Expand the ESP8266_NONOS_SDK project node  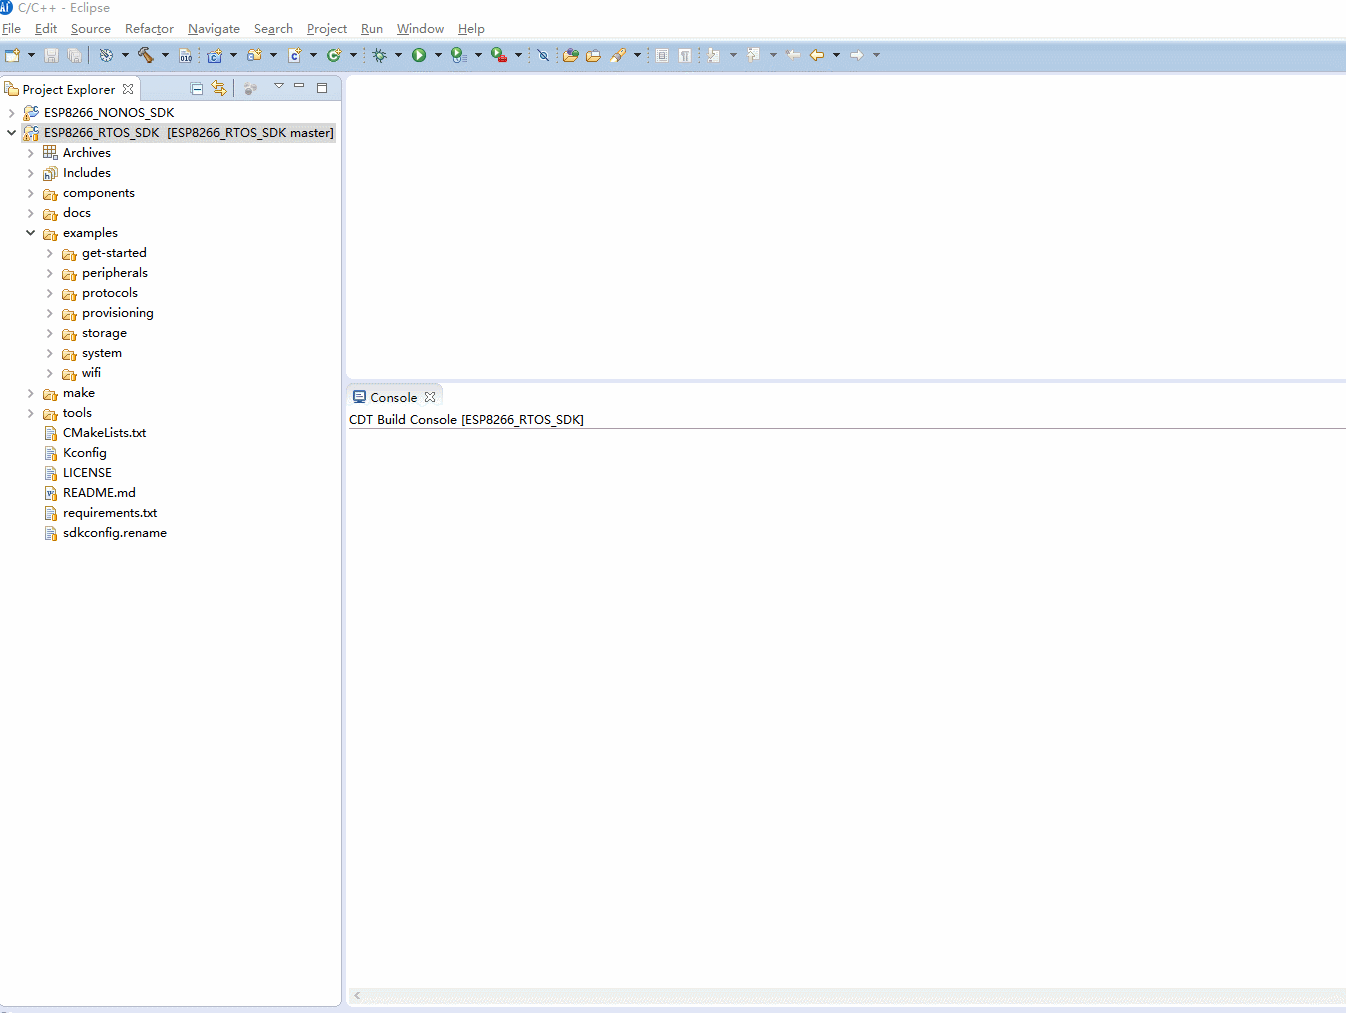12,113
